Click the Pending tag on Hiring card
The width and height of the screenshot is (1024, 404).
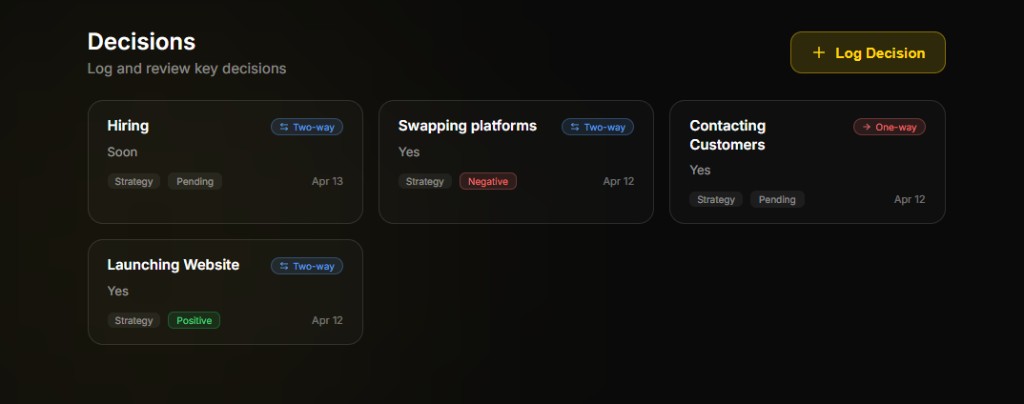pos(195,182)
